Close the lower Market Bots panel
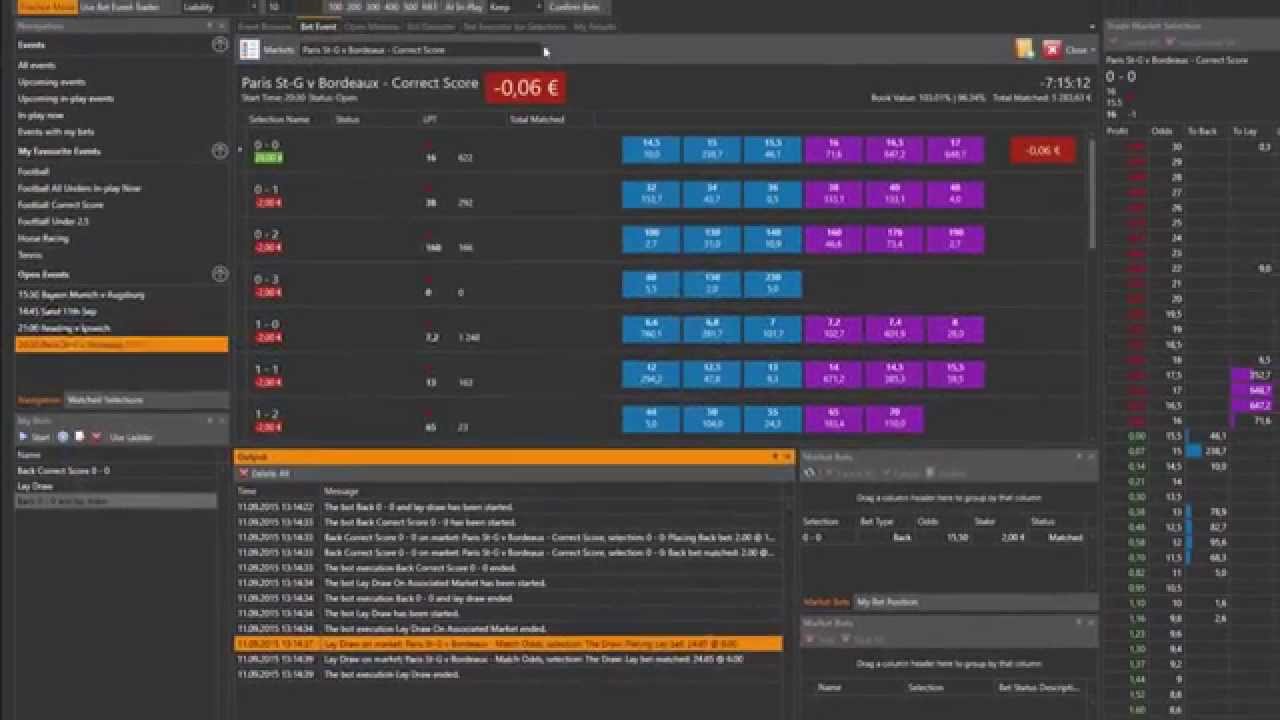The width and height of the screenshot is (1280, 720). tap(1091, 623)
